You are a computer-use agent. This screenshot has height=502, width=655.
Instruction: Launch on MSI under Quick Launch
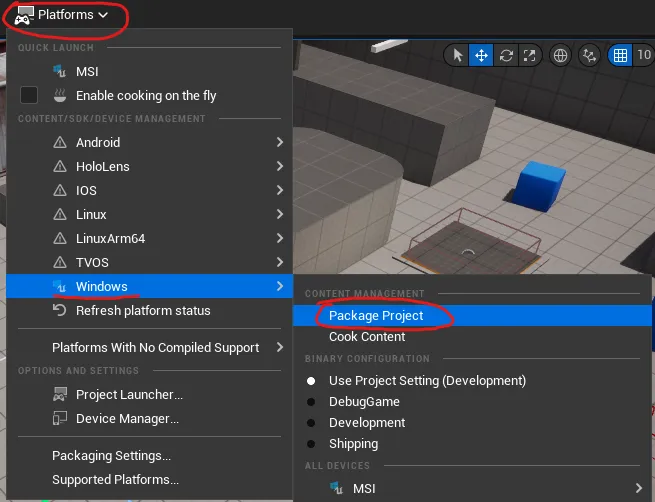(149, 71)
